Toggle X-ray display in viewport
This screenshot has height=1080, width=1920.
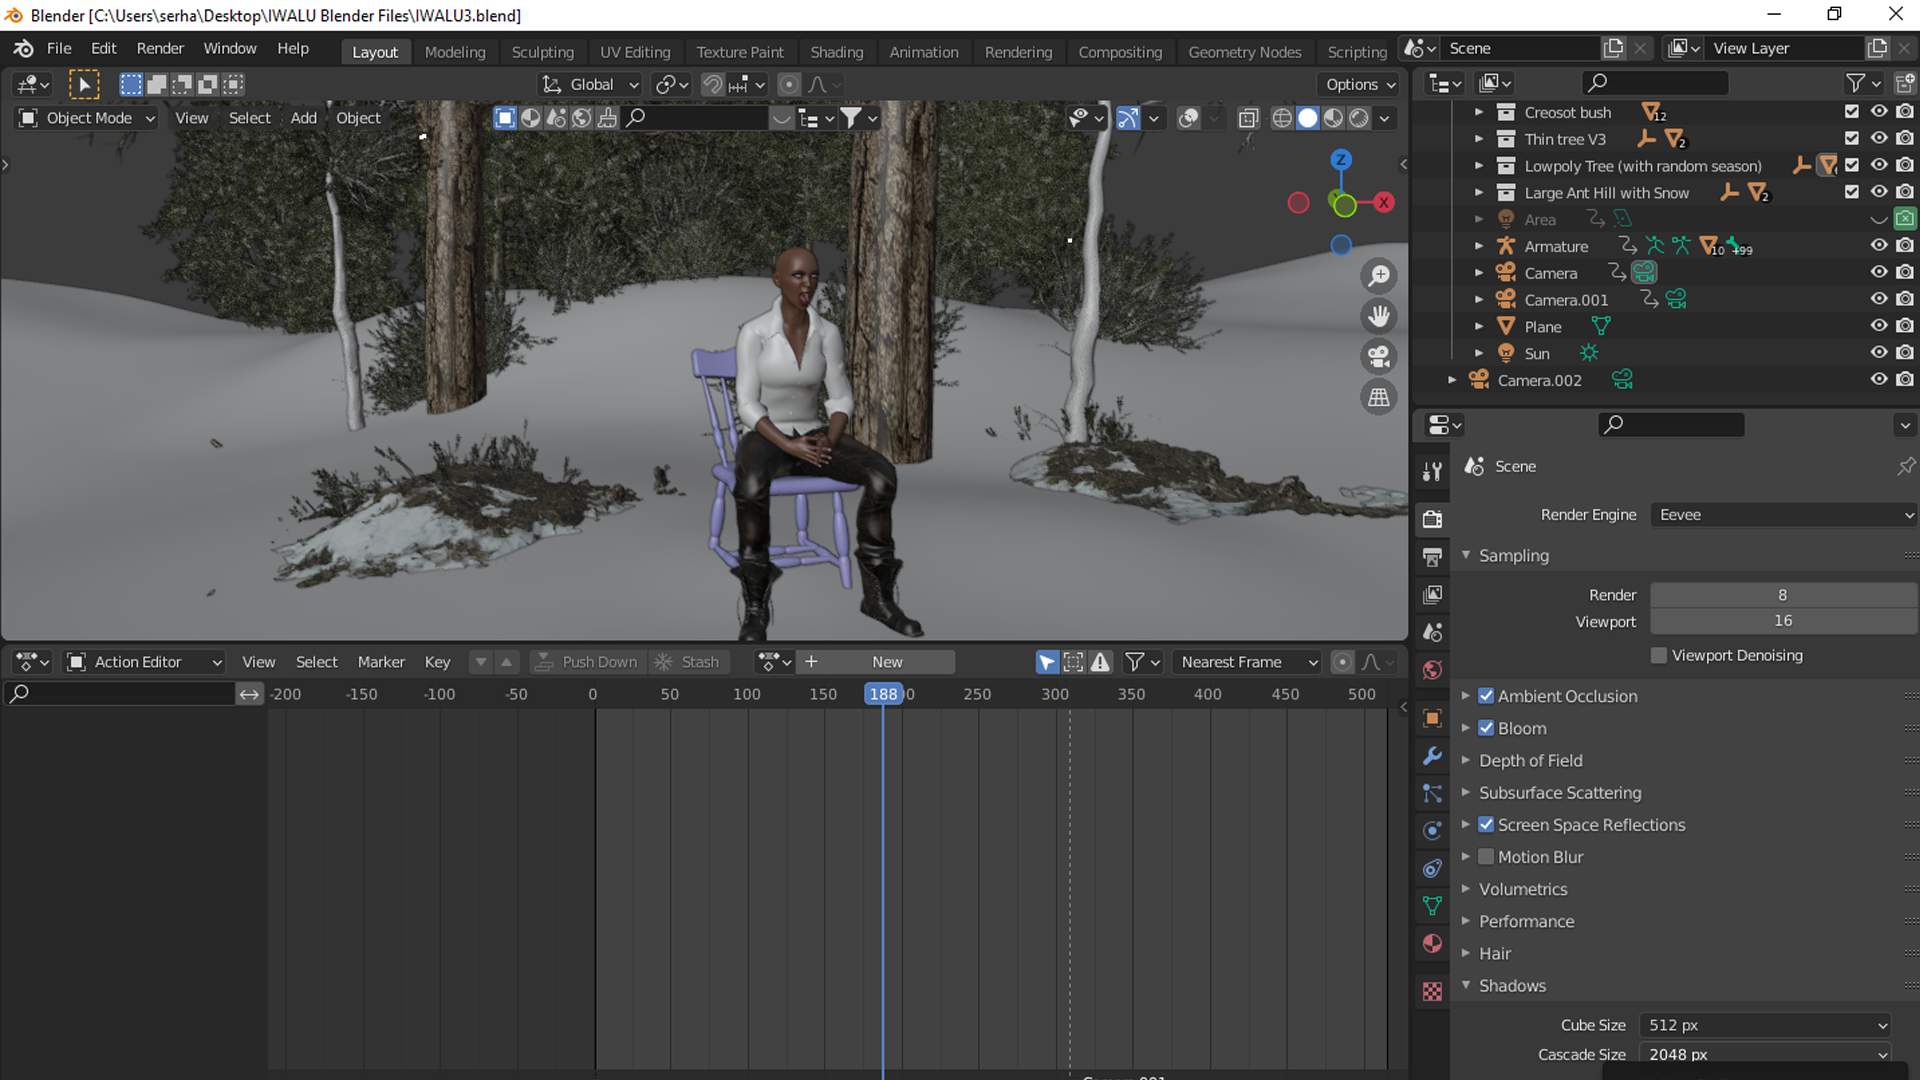point(1248,118)
